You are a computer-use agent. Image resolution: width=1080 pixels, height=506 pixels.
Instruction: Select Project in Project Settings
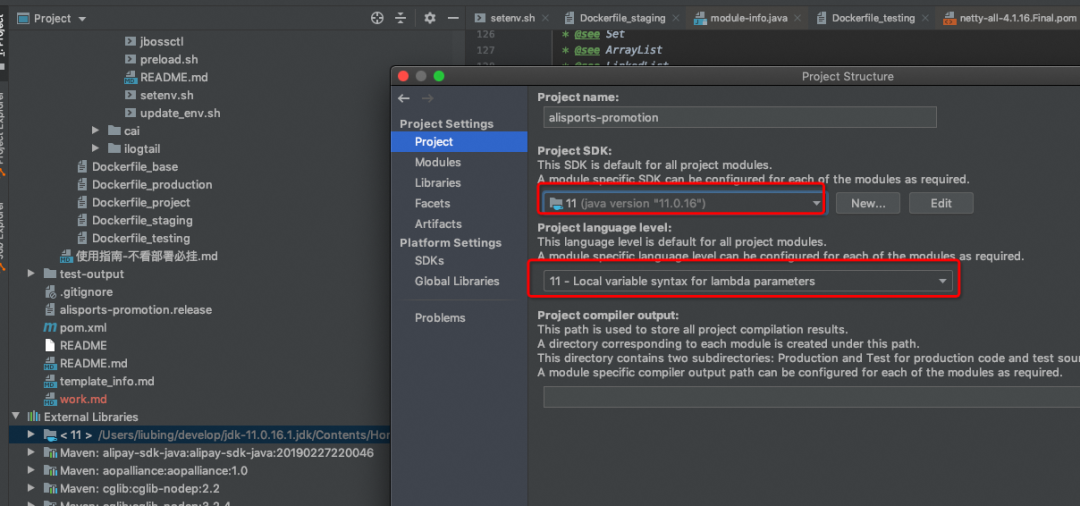point(459,142)
